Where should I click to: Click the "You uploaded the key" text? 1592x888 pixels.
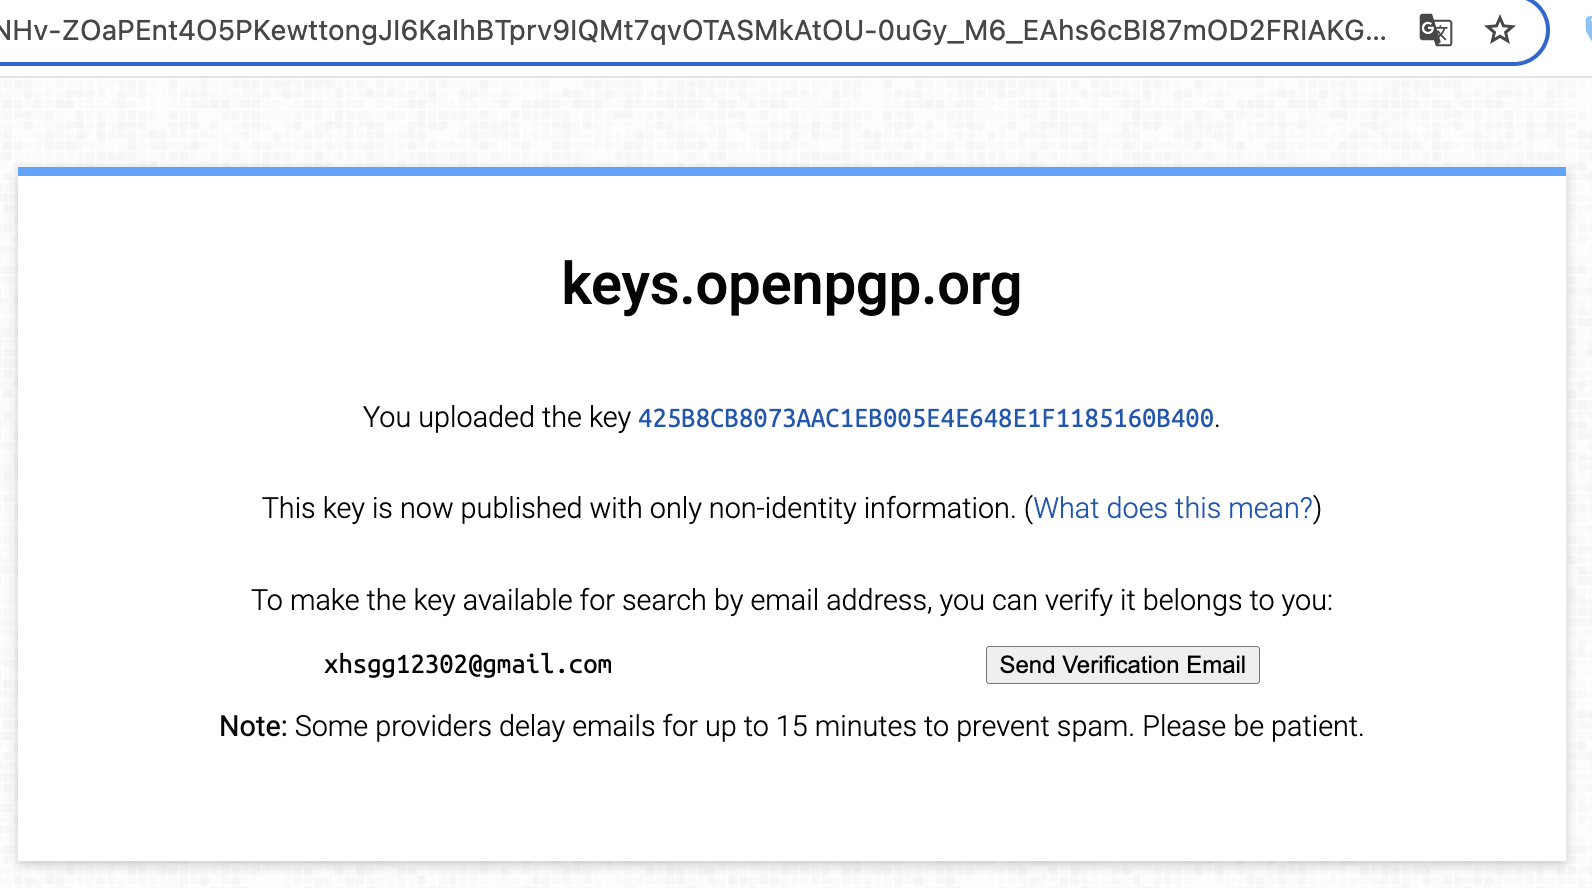(x=496, y=417)
